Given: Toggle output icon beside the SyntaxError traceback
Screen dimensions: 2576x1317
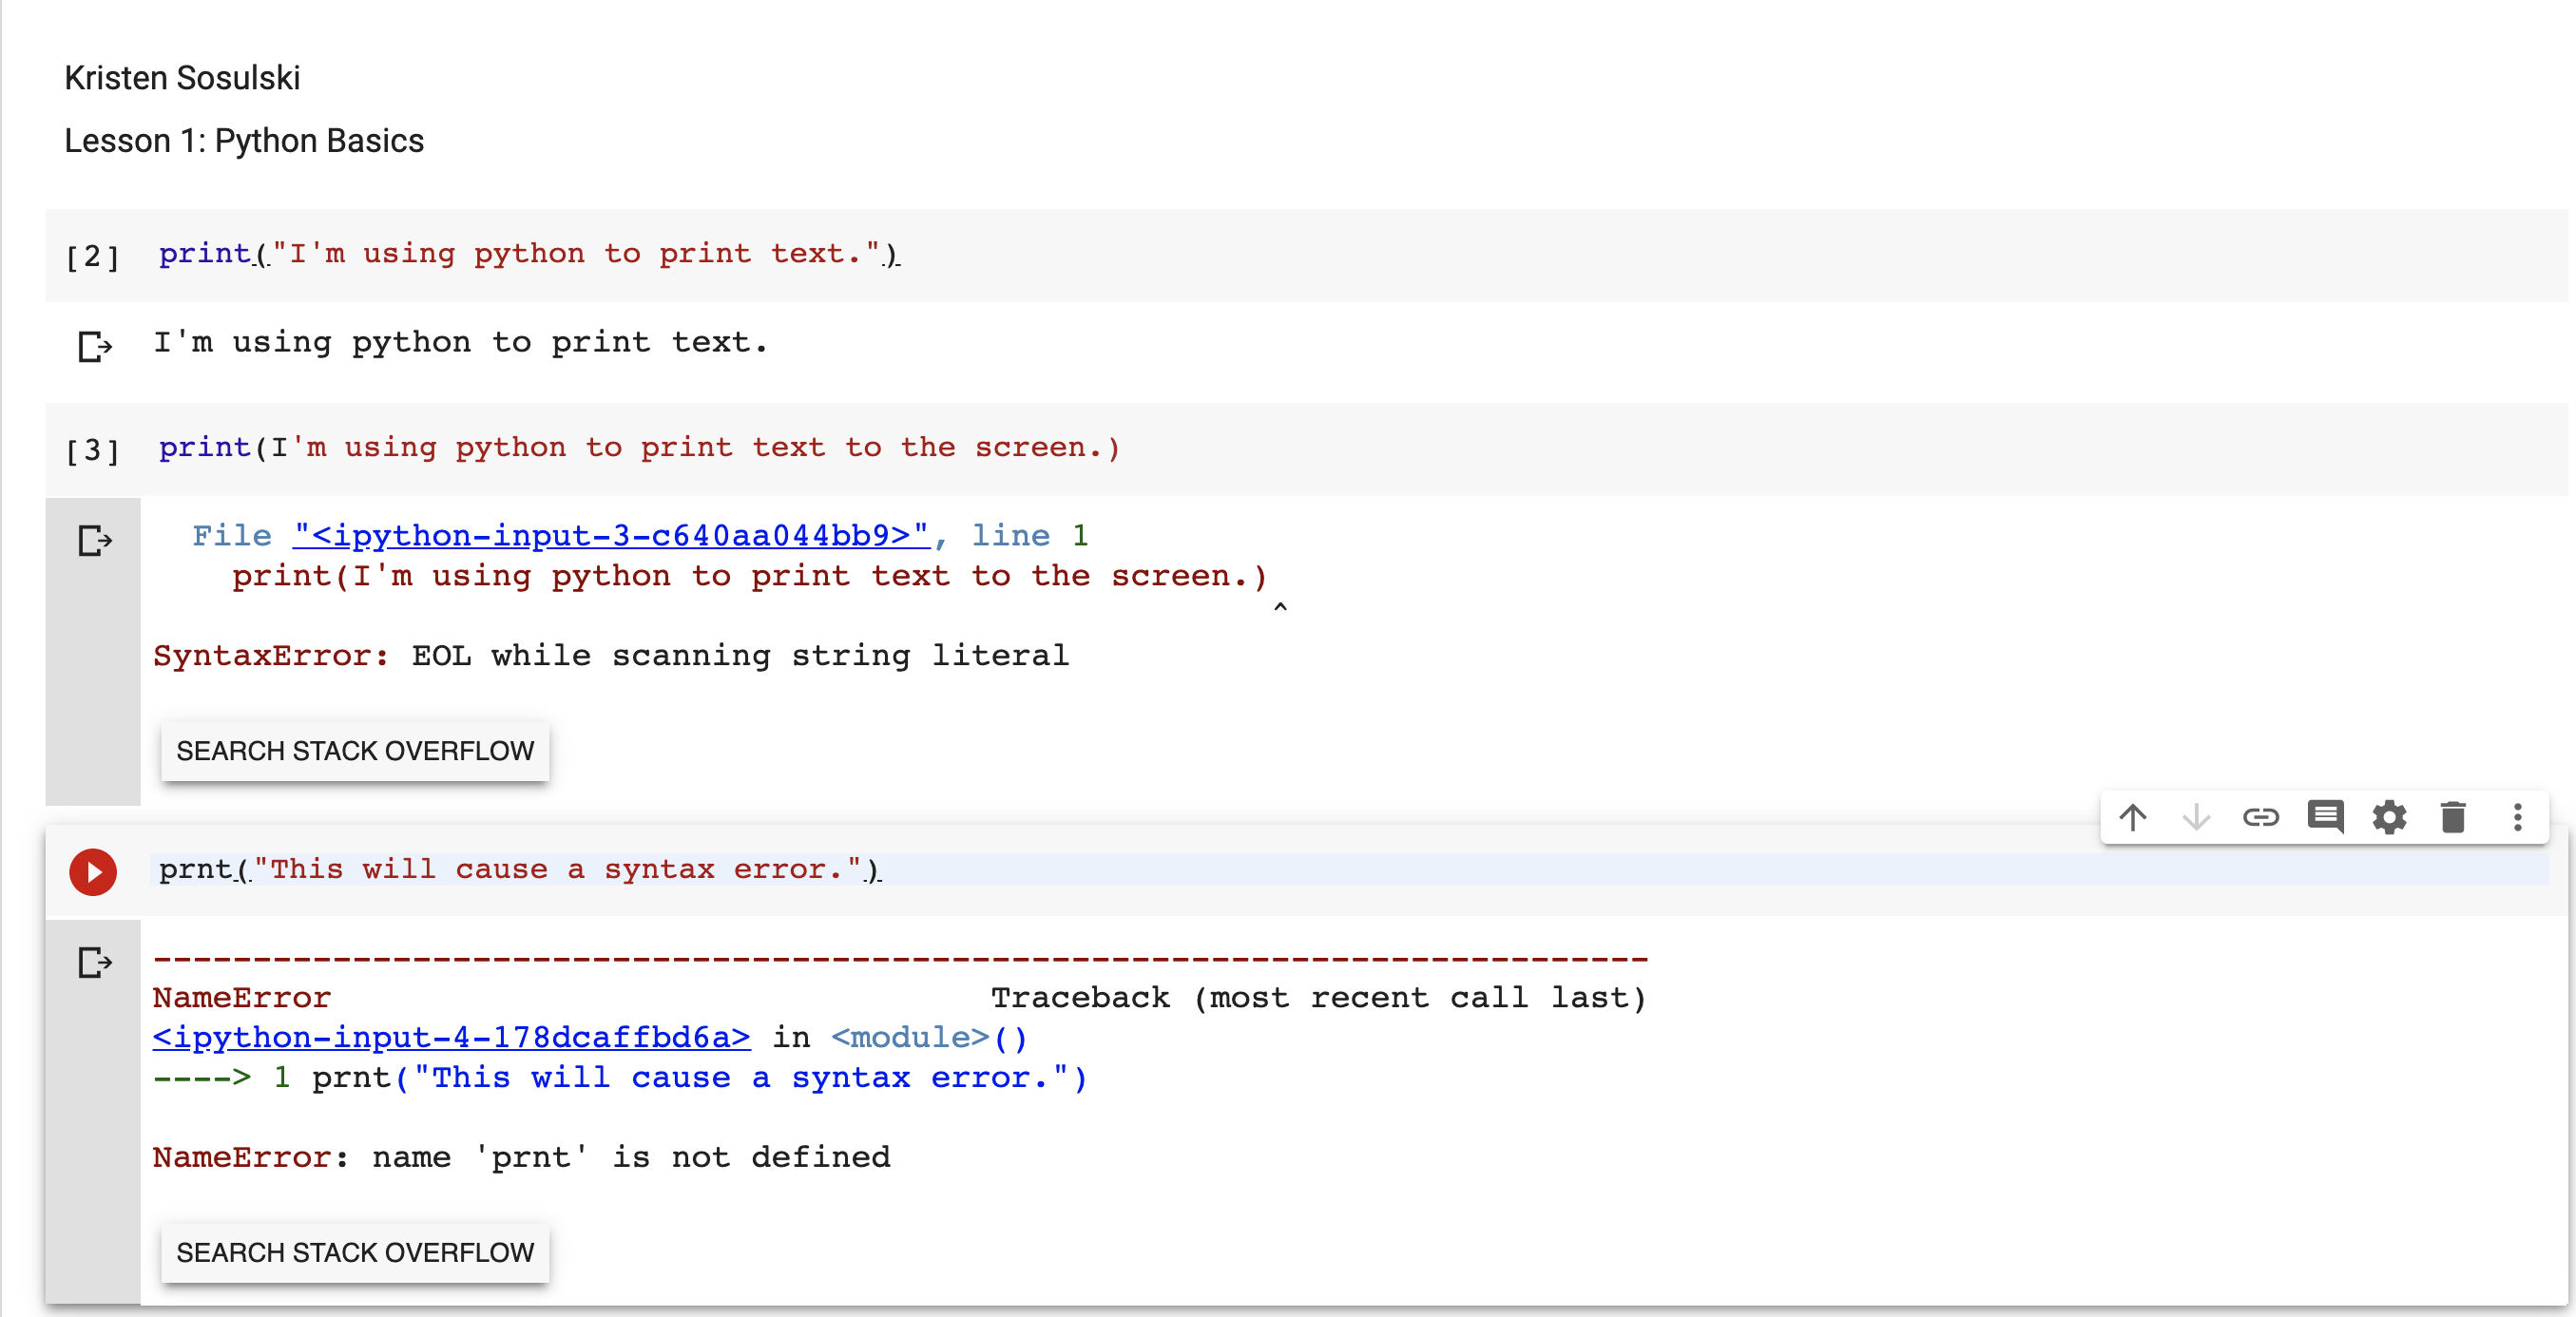Looking at the screenshot, I should (x=95, y=540).
